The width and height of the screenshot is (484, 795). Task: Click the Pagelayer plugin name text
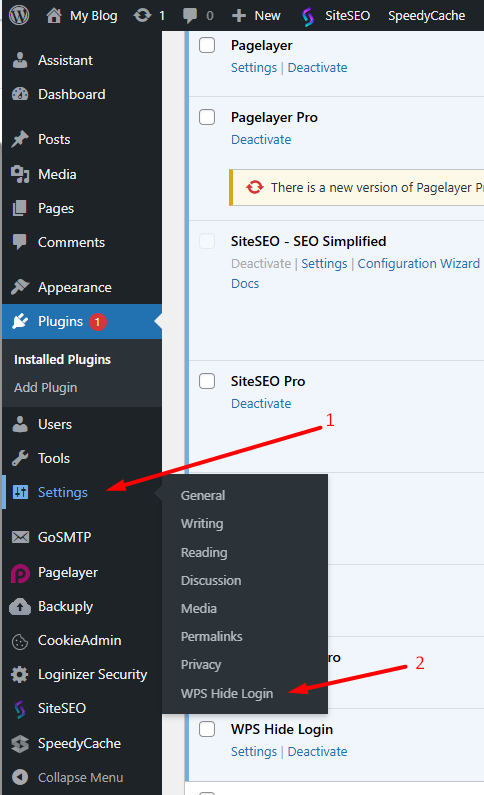pyautogui.click(x=262, y=45)
